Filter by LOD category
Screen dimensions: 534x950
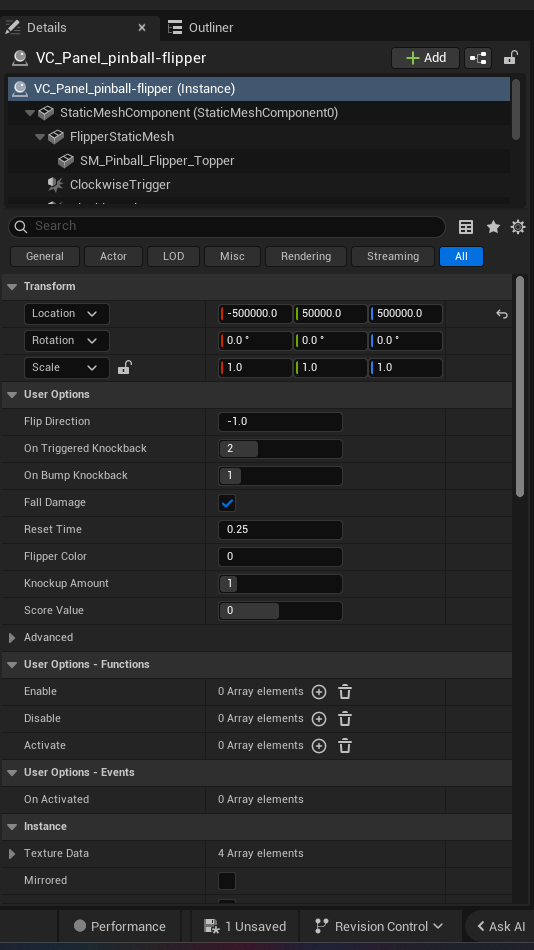click(x=173, y=256)
